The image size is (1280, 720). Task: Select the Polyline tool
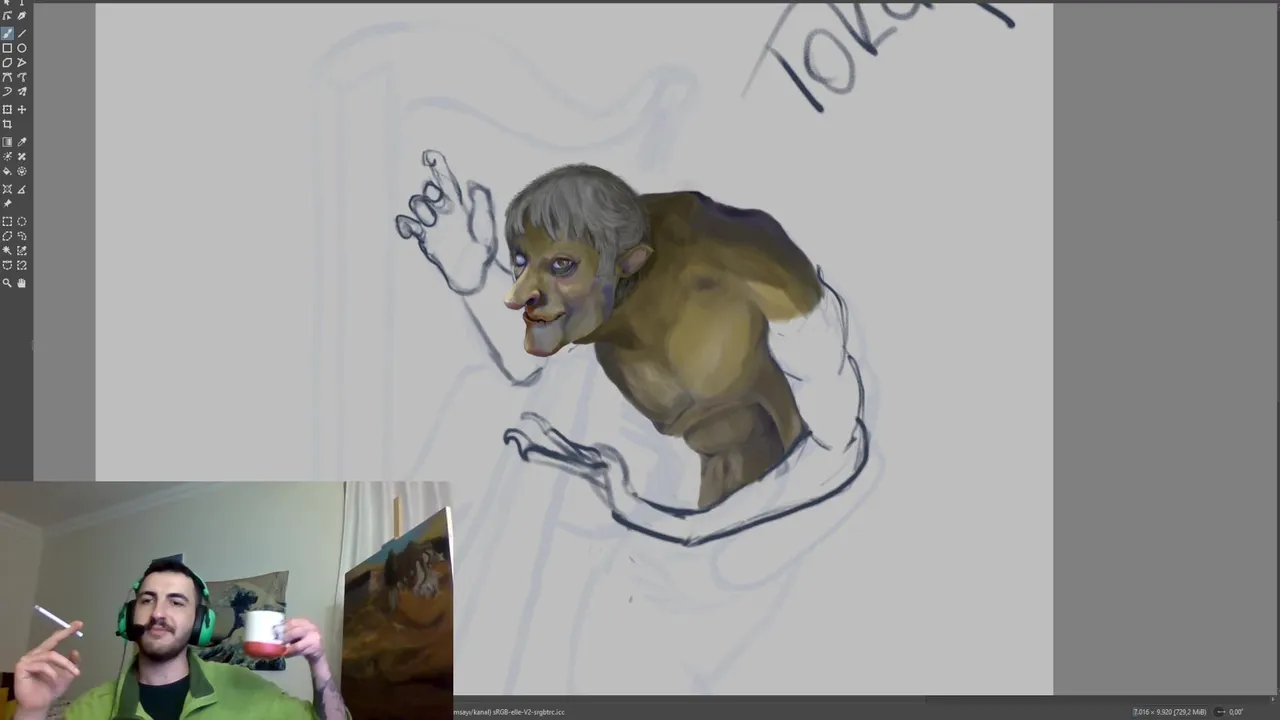(x=22, y=62)
